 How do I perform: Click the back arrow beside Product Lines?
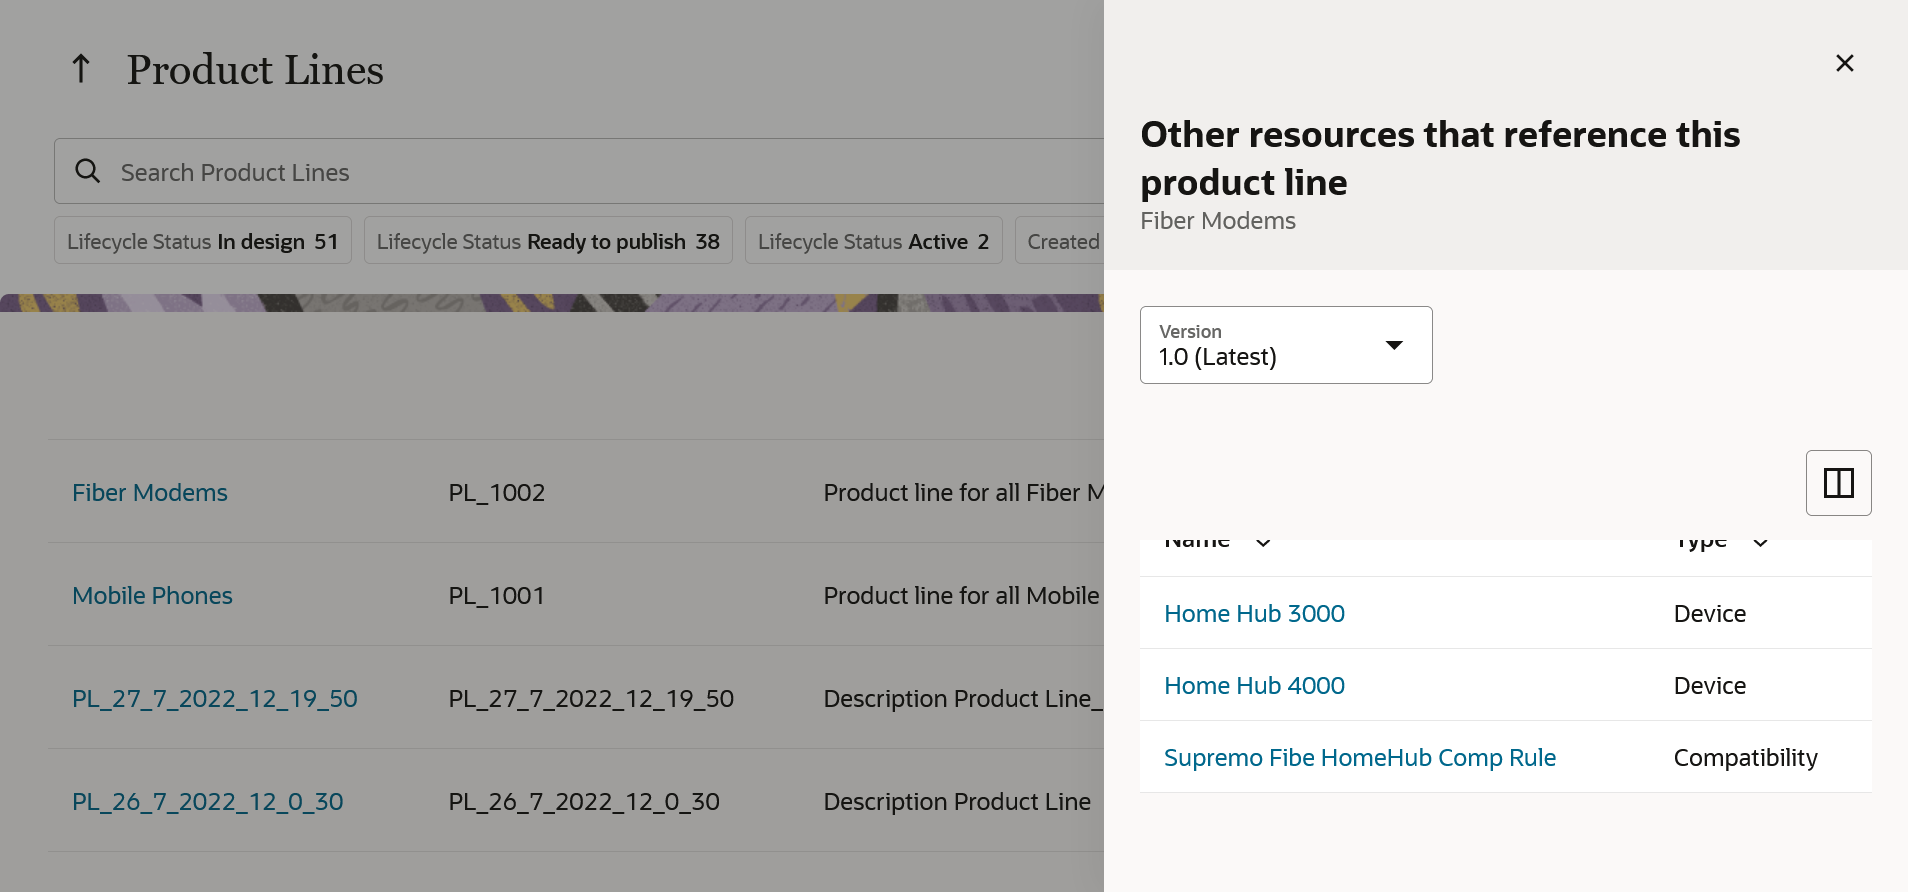click(81, 69)
